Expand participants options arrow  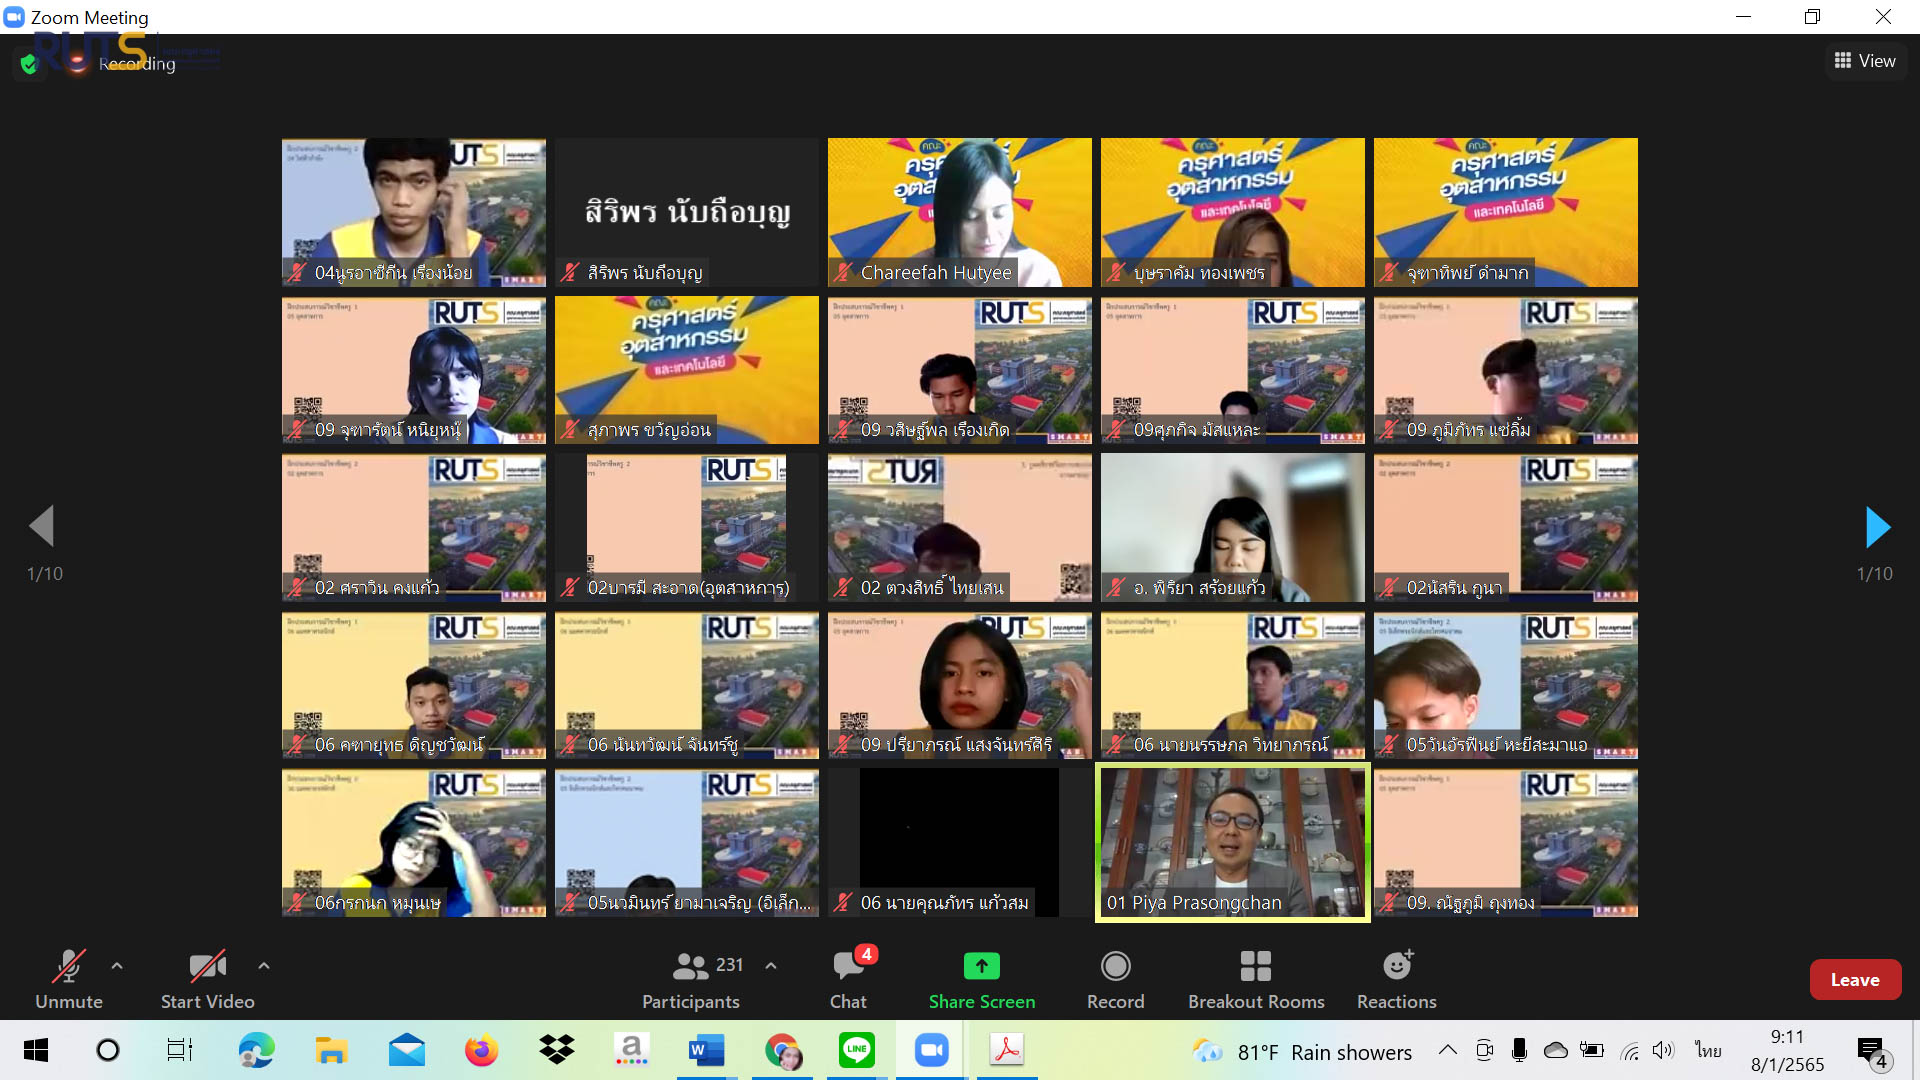point(771,966)
